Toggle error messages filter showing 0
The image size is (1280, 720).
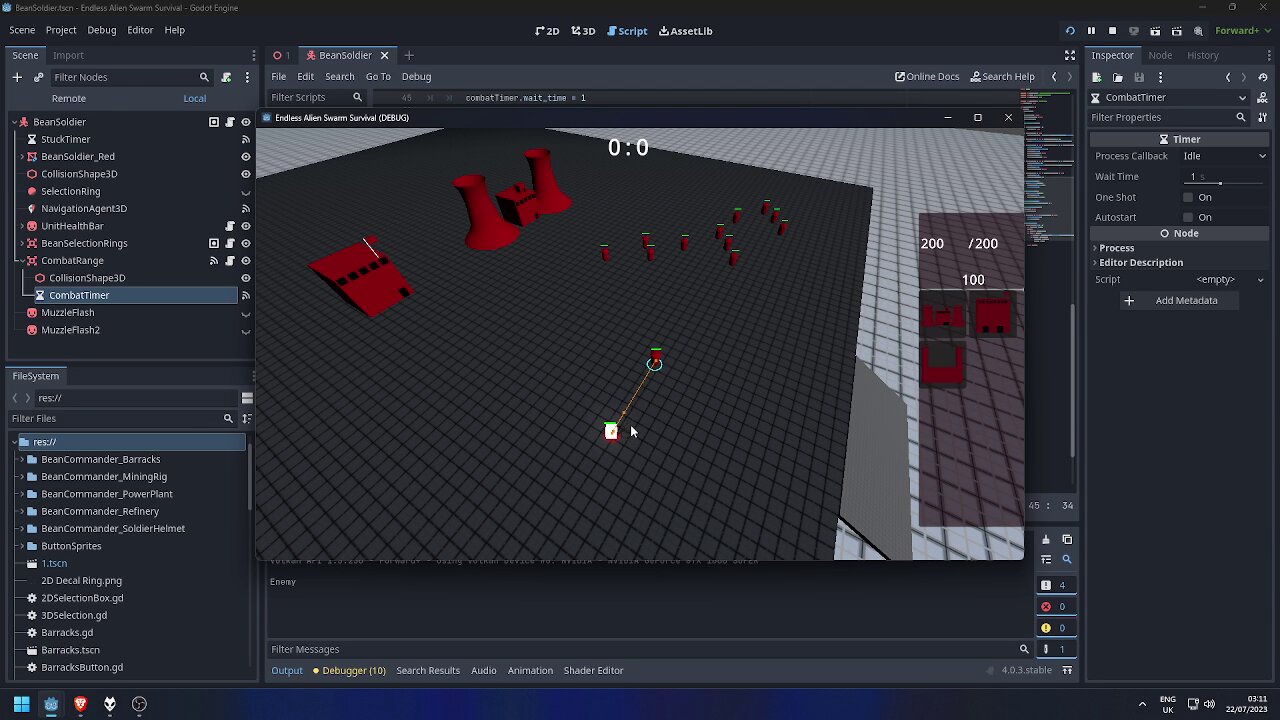click(1054, 607)
